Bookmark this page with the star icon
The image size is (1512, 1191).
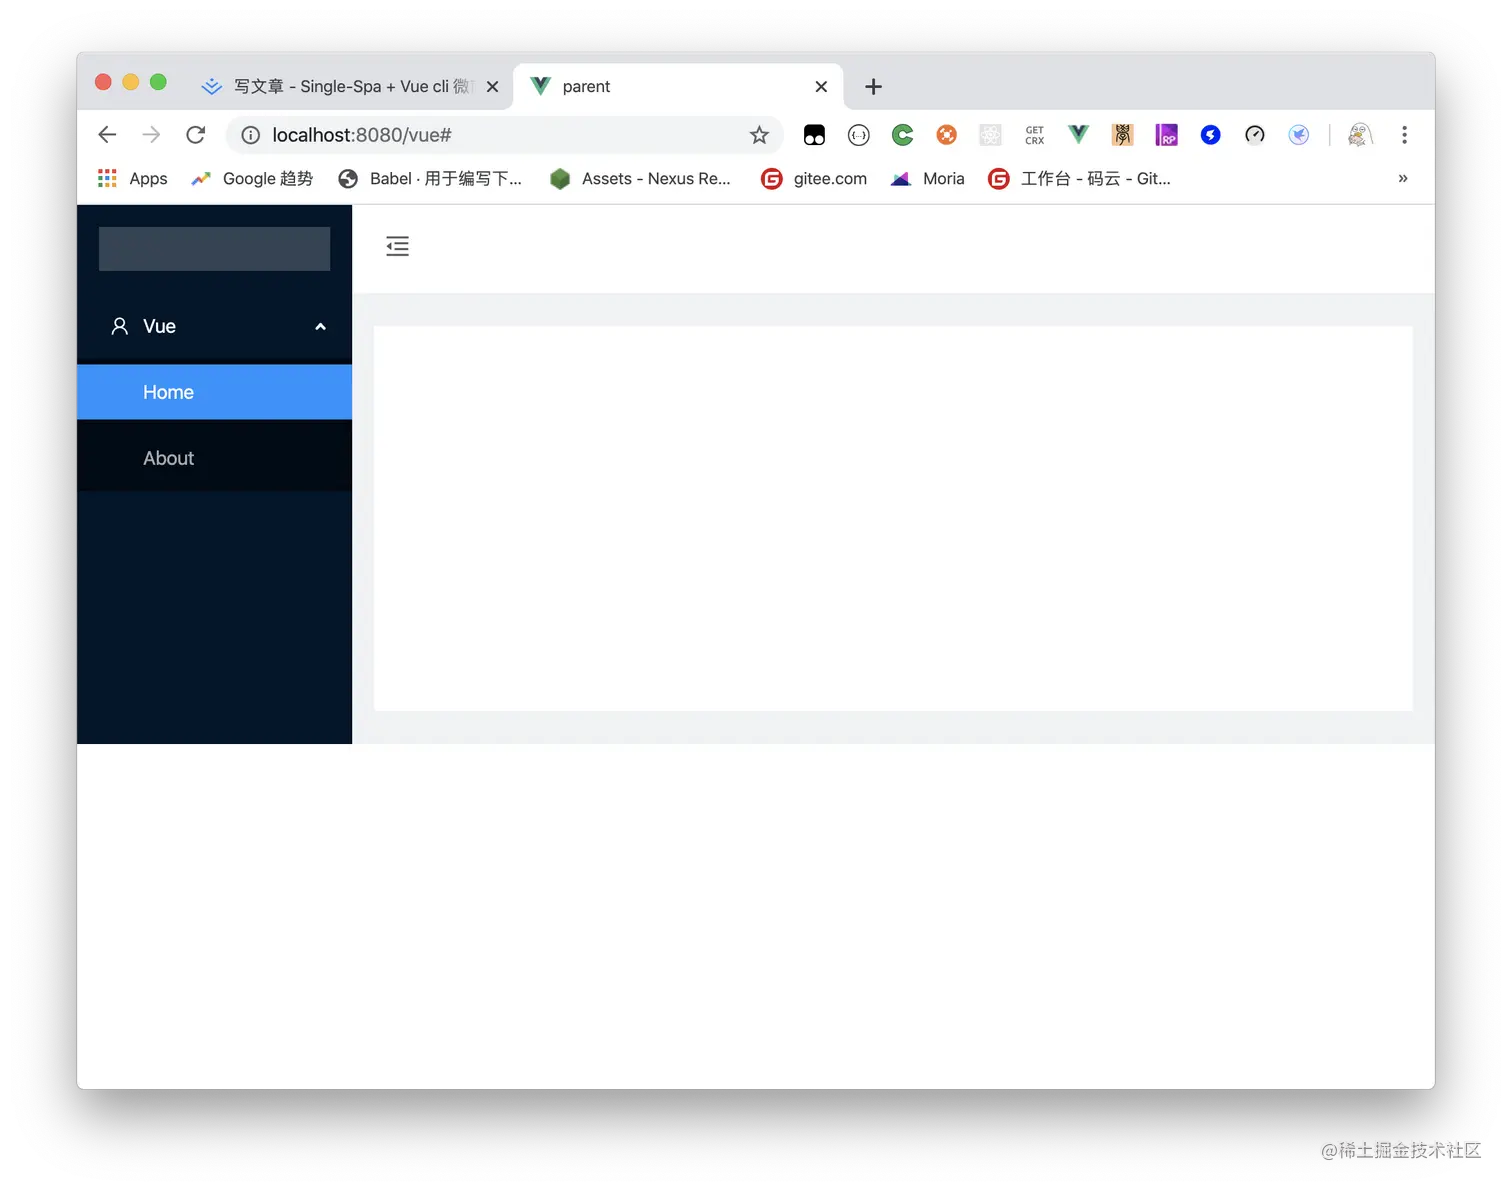[759, 135]
